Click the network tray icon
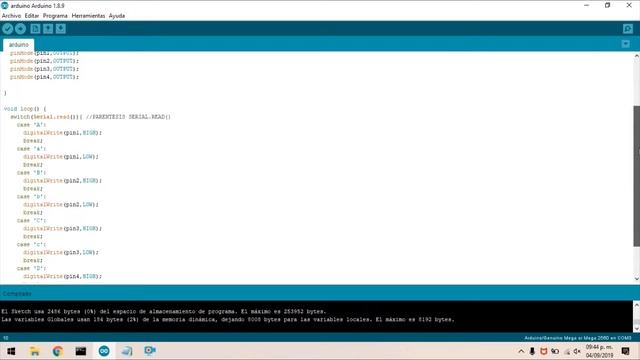 tap(567, 351)
